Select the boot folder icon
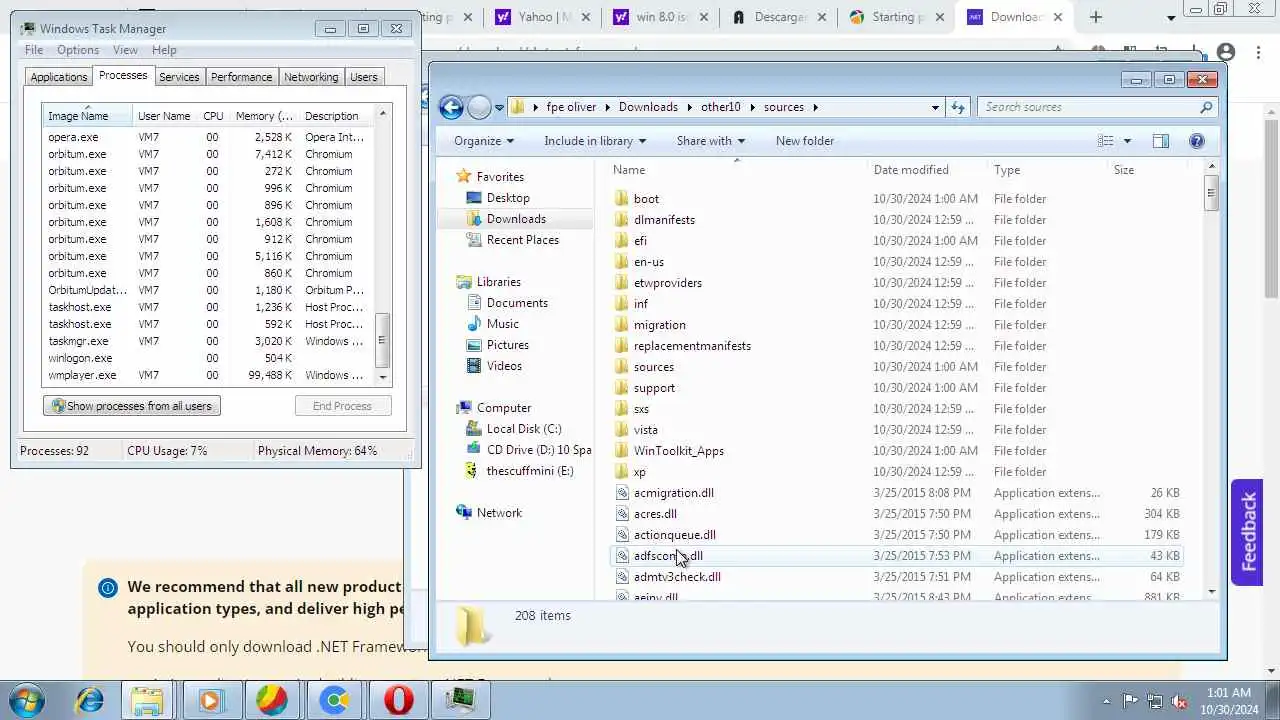This screenshot has height=720, width=1280. pos(622,199)
